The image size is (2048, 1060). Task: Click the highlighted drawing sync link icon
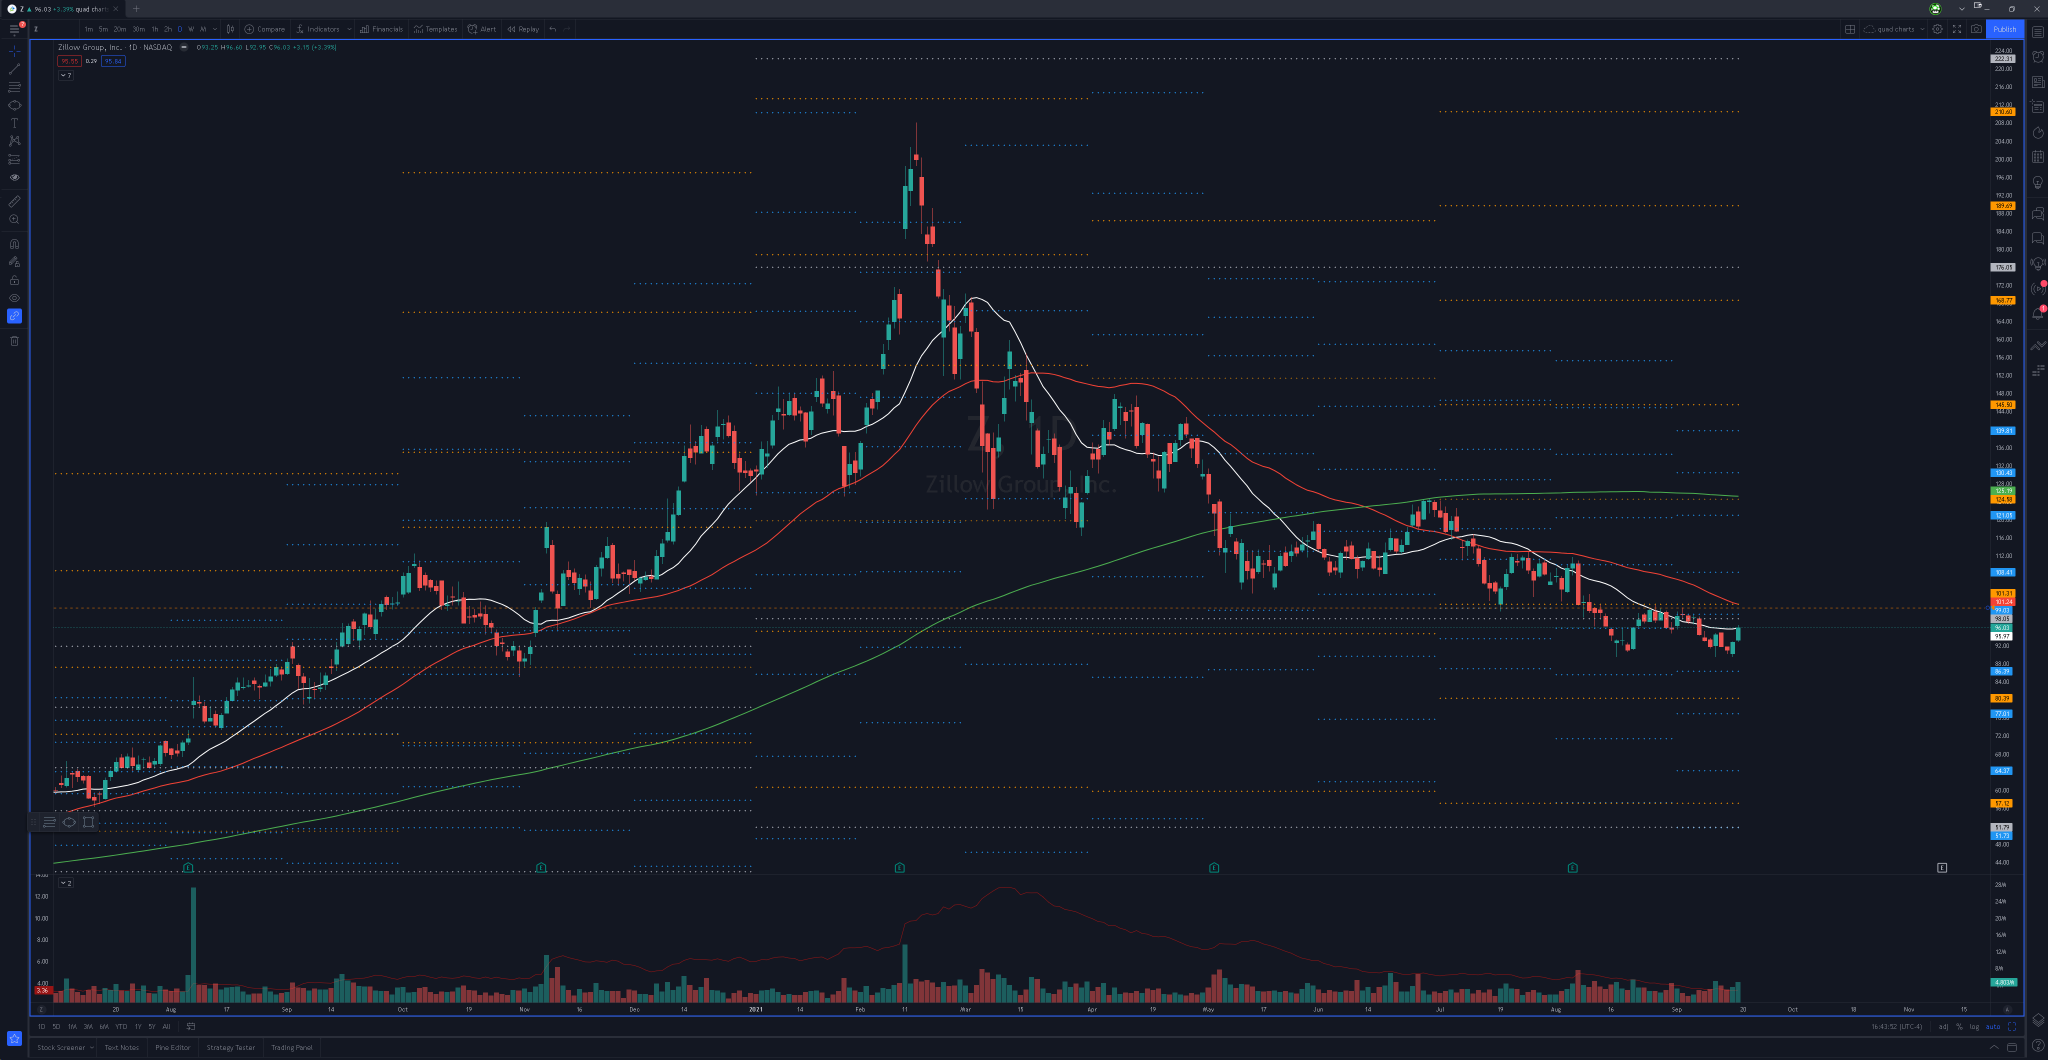click(14, 316)
